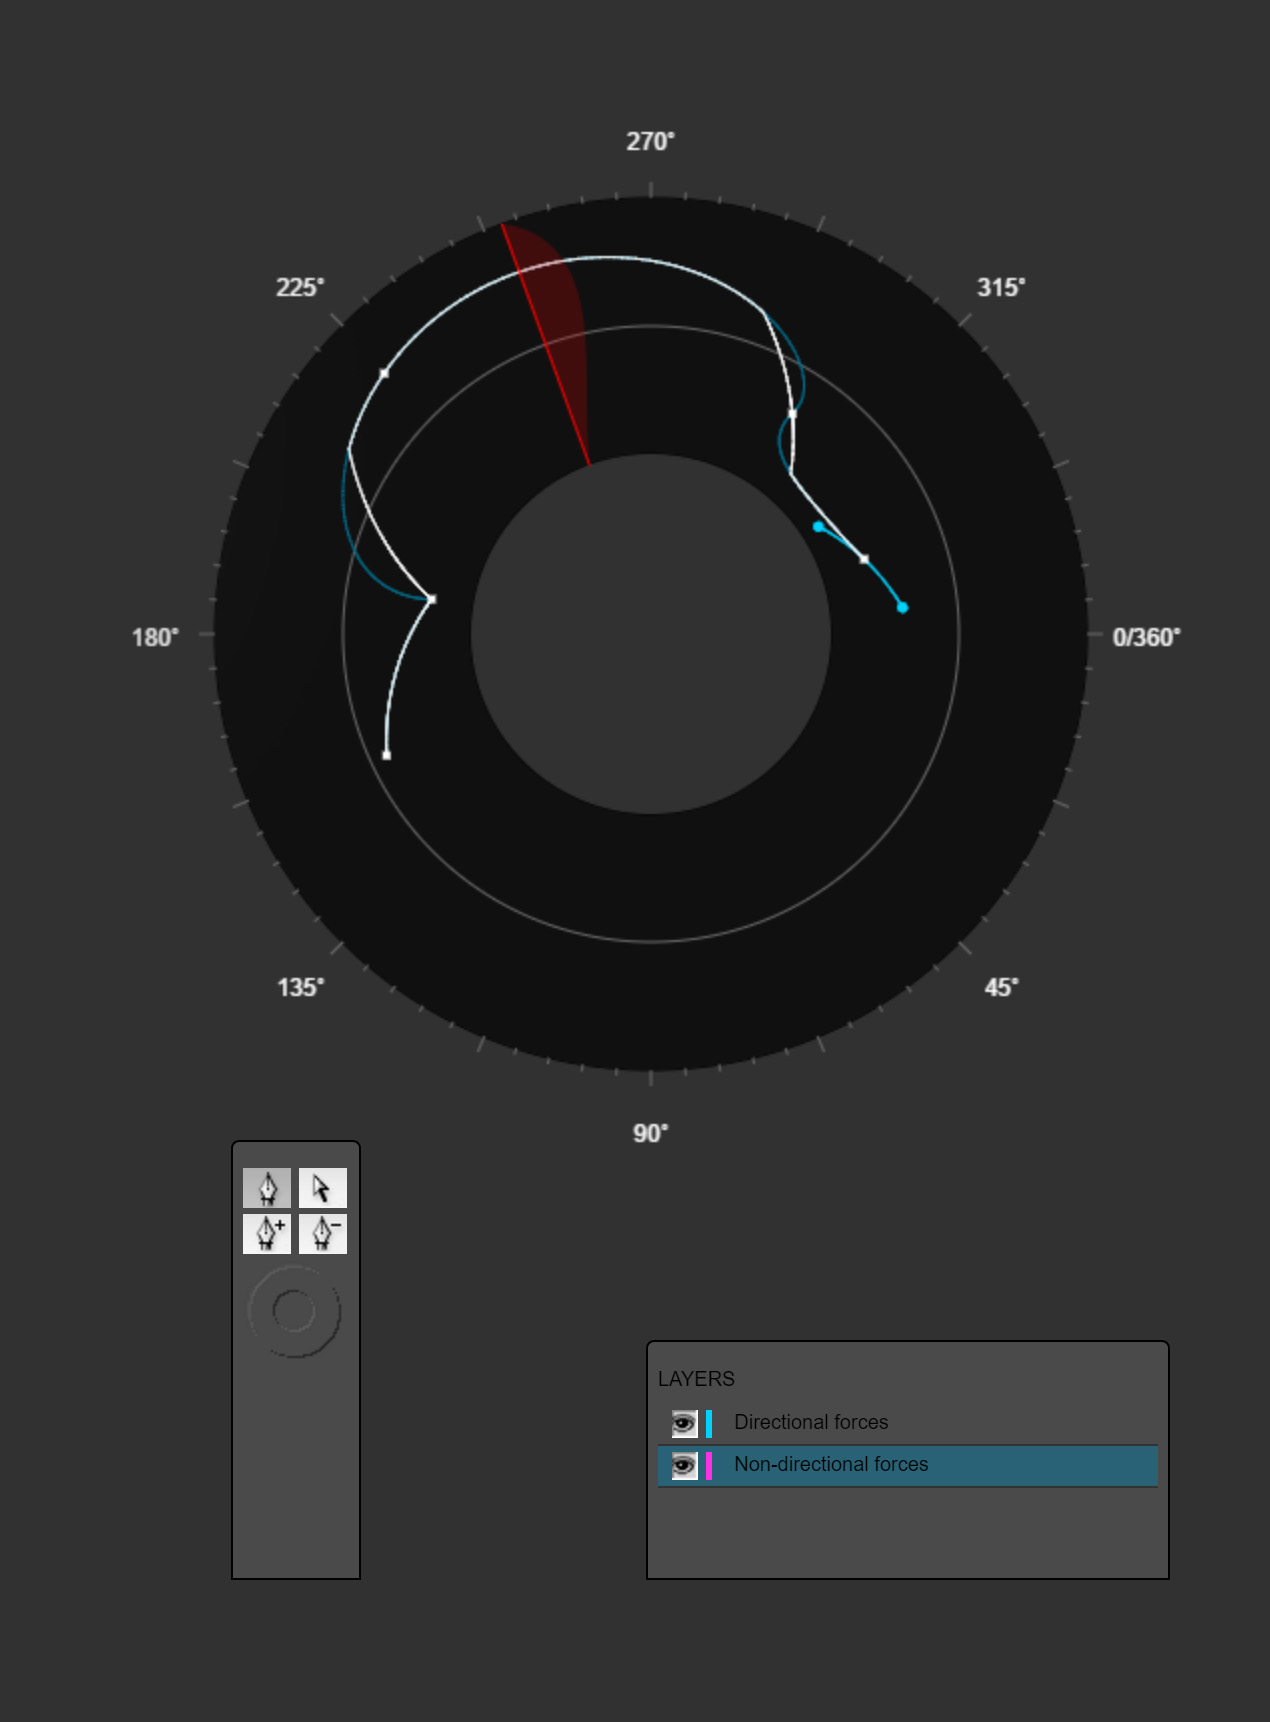Select the Non-directional forces layer

(x=831, y=1465)
